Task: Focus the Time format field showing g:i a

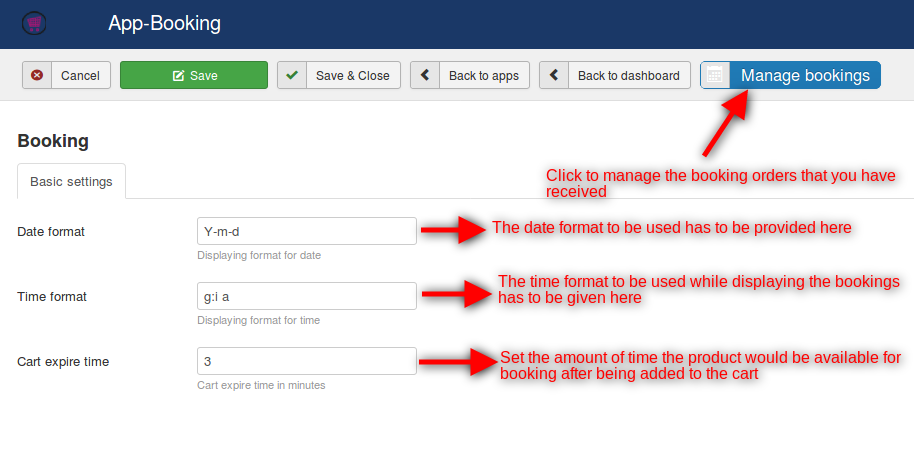Action: point(306,296)
